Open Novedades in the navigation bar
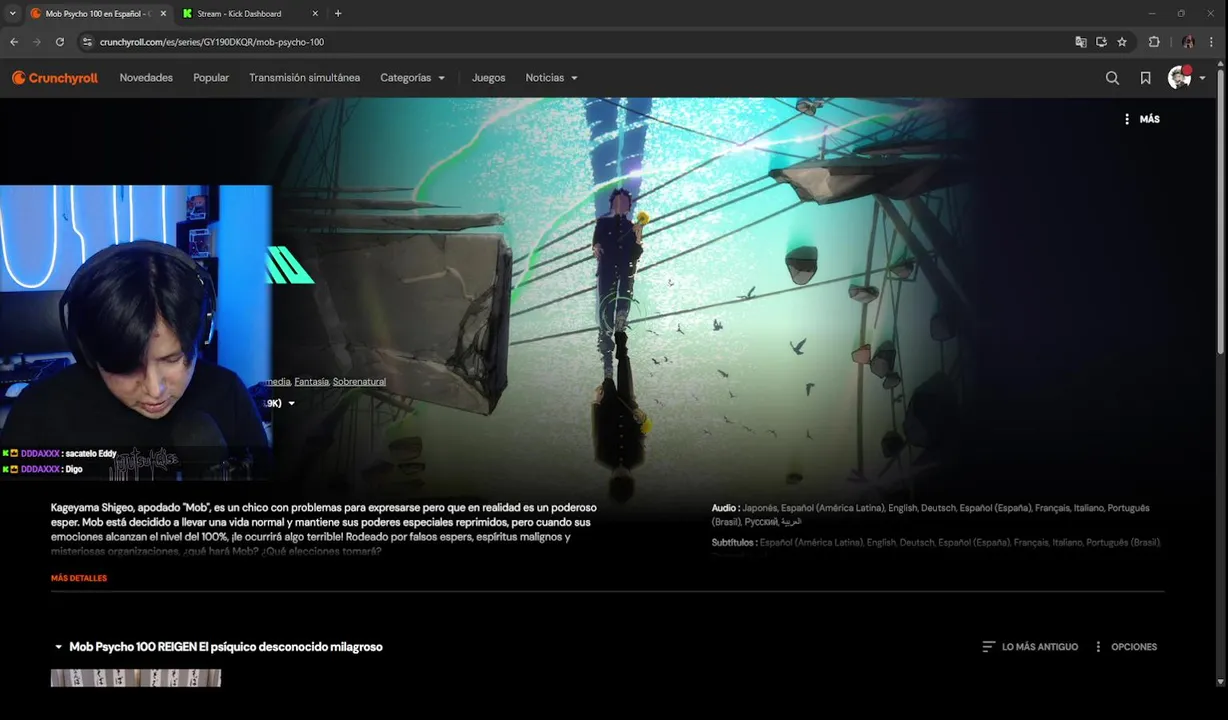1228x720 pixels. 146,78
